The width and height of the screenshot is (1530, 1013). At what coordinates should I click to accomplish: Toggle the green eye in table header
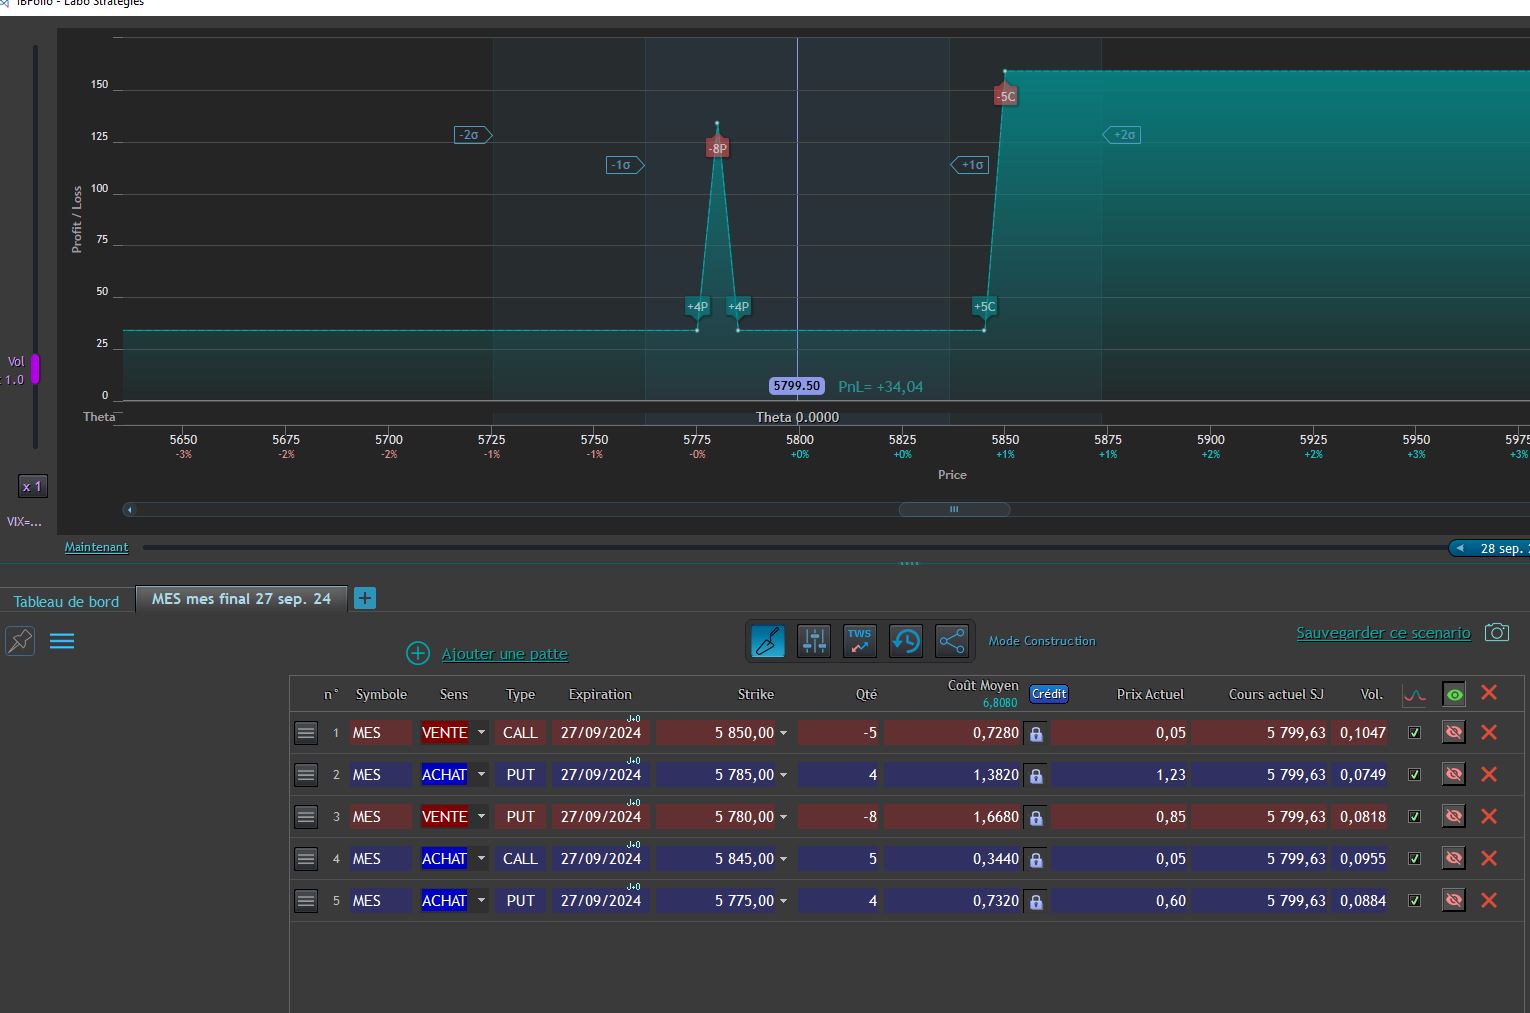[1454, 694]
